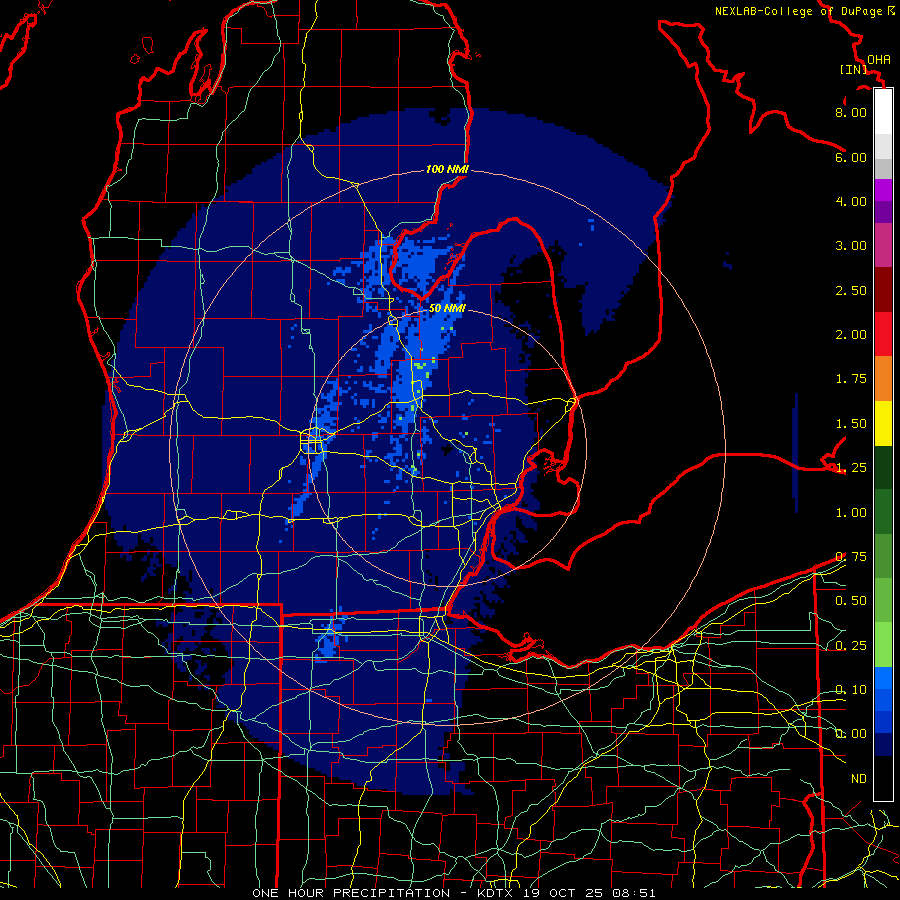Click the pink swatch beside 3.00
900x900 pixels.
883,245
